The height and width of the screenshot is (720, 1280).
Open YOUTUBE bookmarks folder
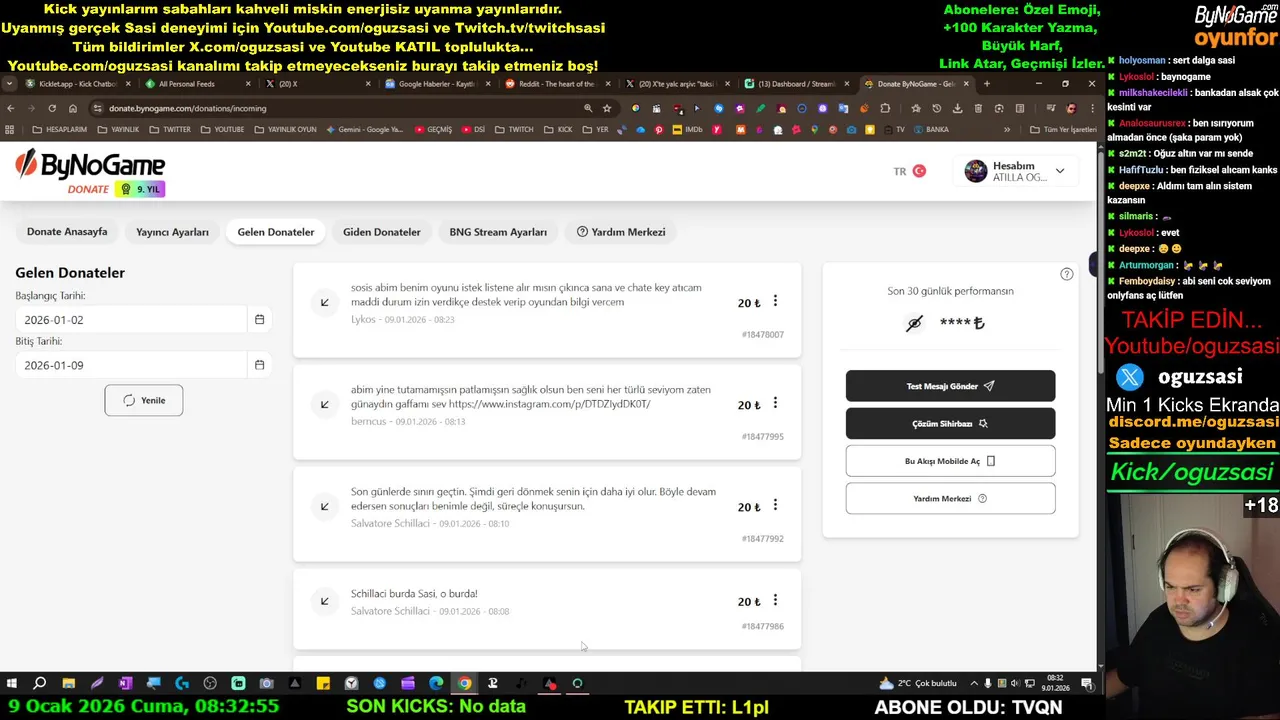222,129
